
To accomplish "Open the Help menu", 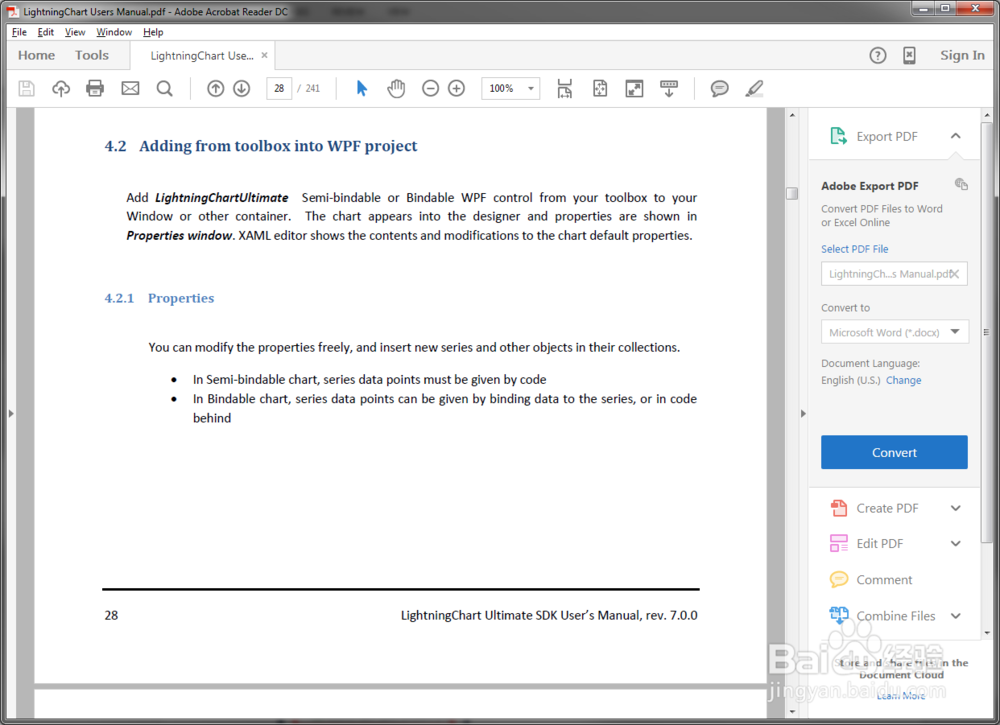I will pos(153,32).
